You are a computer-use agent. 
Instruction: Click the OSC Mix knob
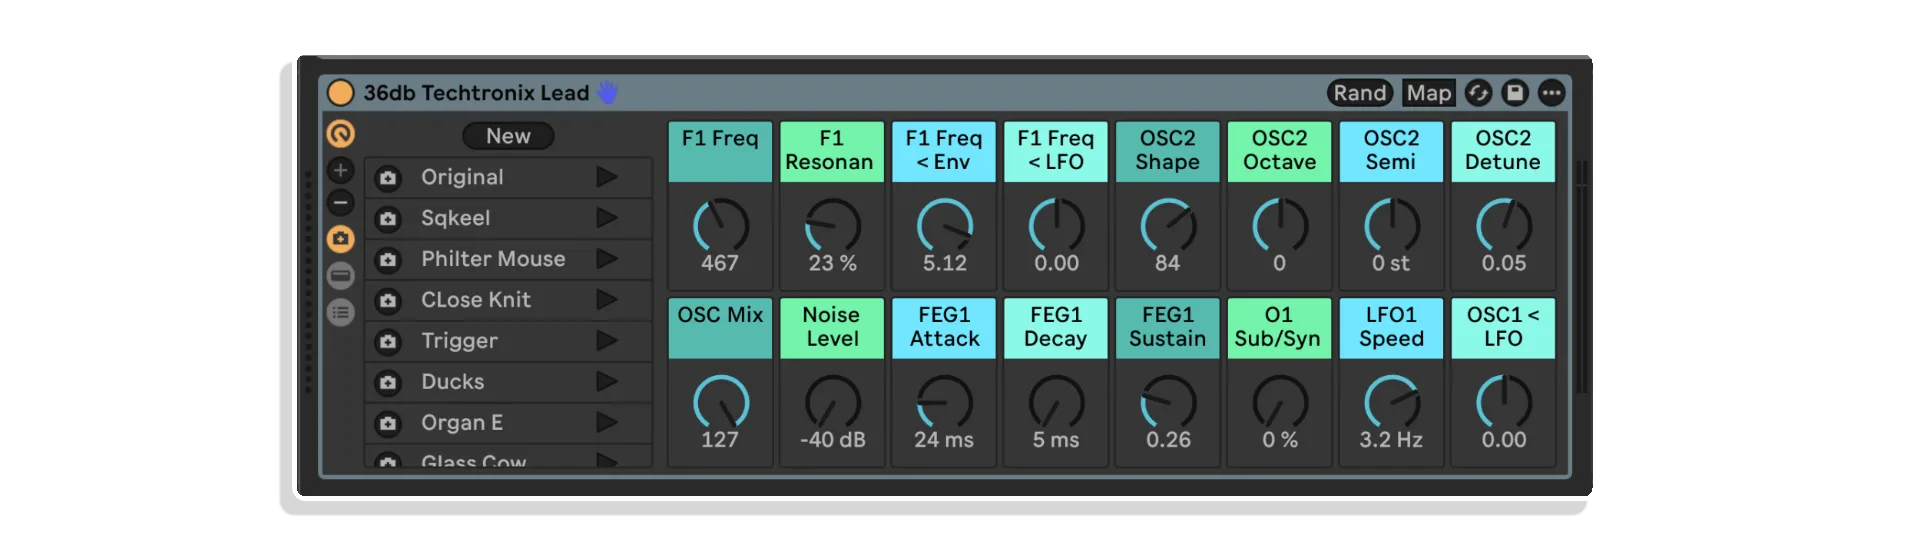pyautogui.click(x=721, y=402)
